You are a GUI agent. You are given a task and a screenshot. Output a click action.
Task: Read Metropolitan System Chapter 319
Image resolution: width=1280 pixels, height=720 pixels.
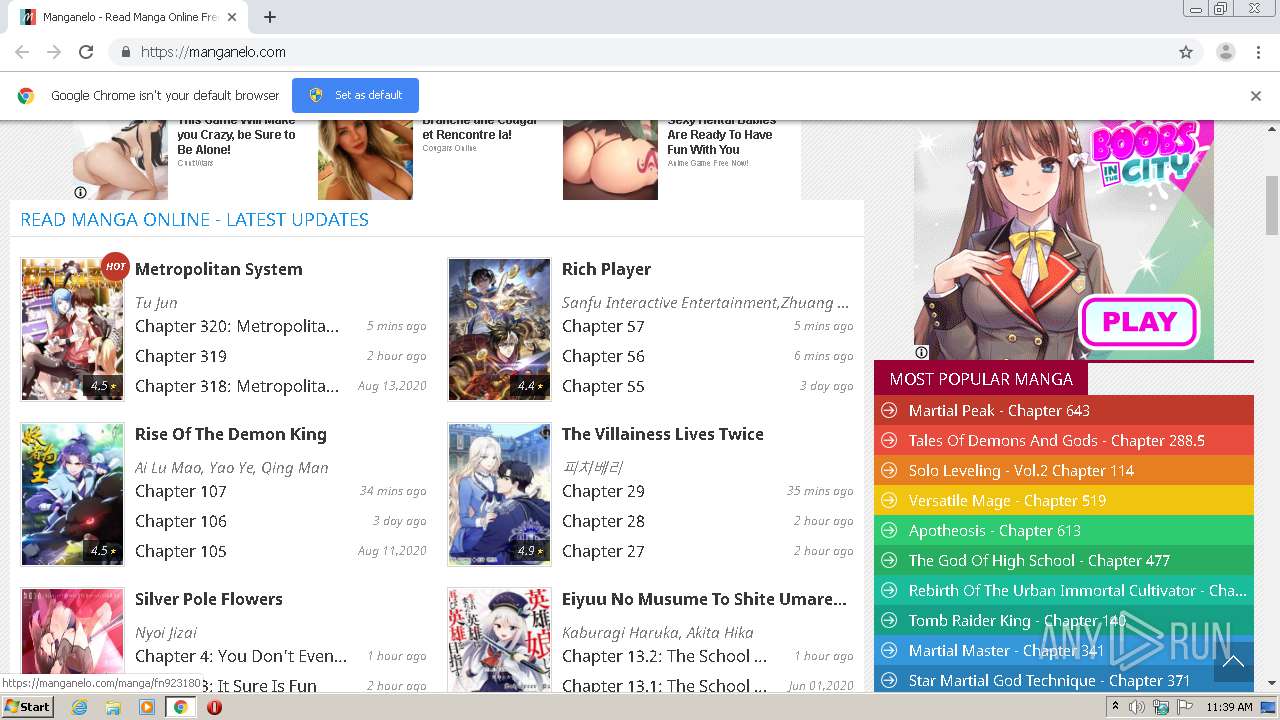coord(181,356)
